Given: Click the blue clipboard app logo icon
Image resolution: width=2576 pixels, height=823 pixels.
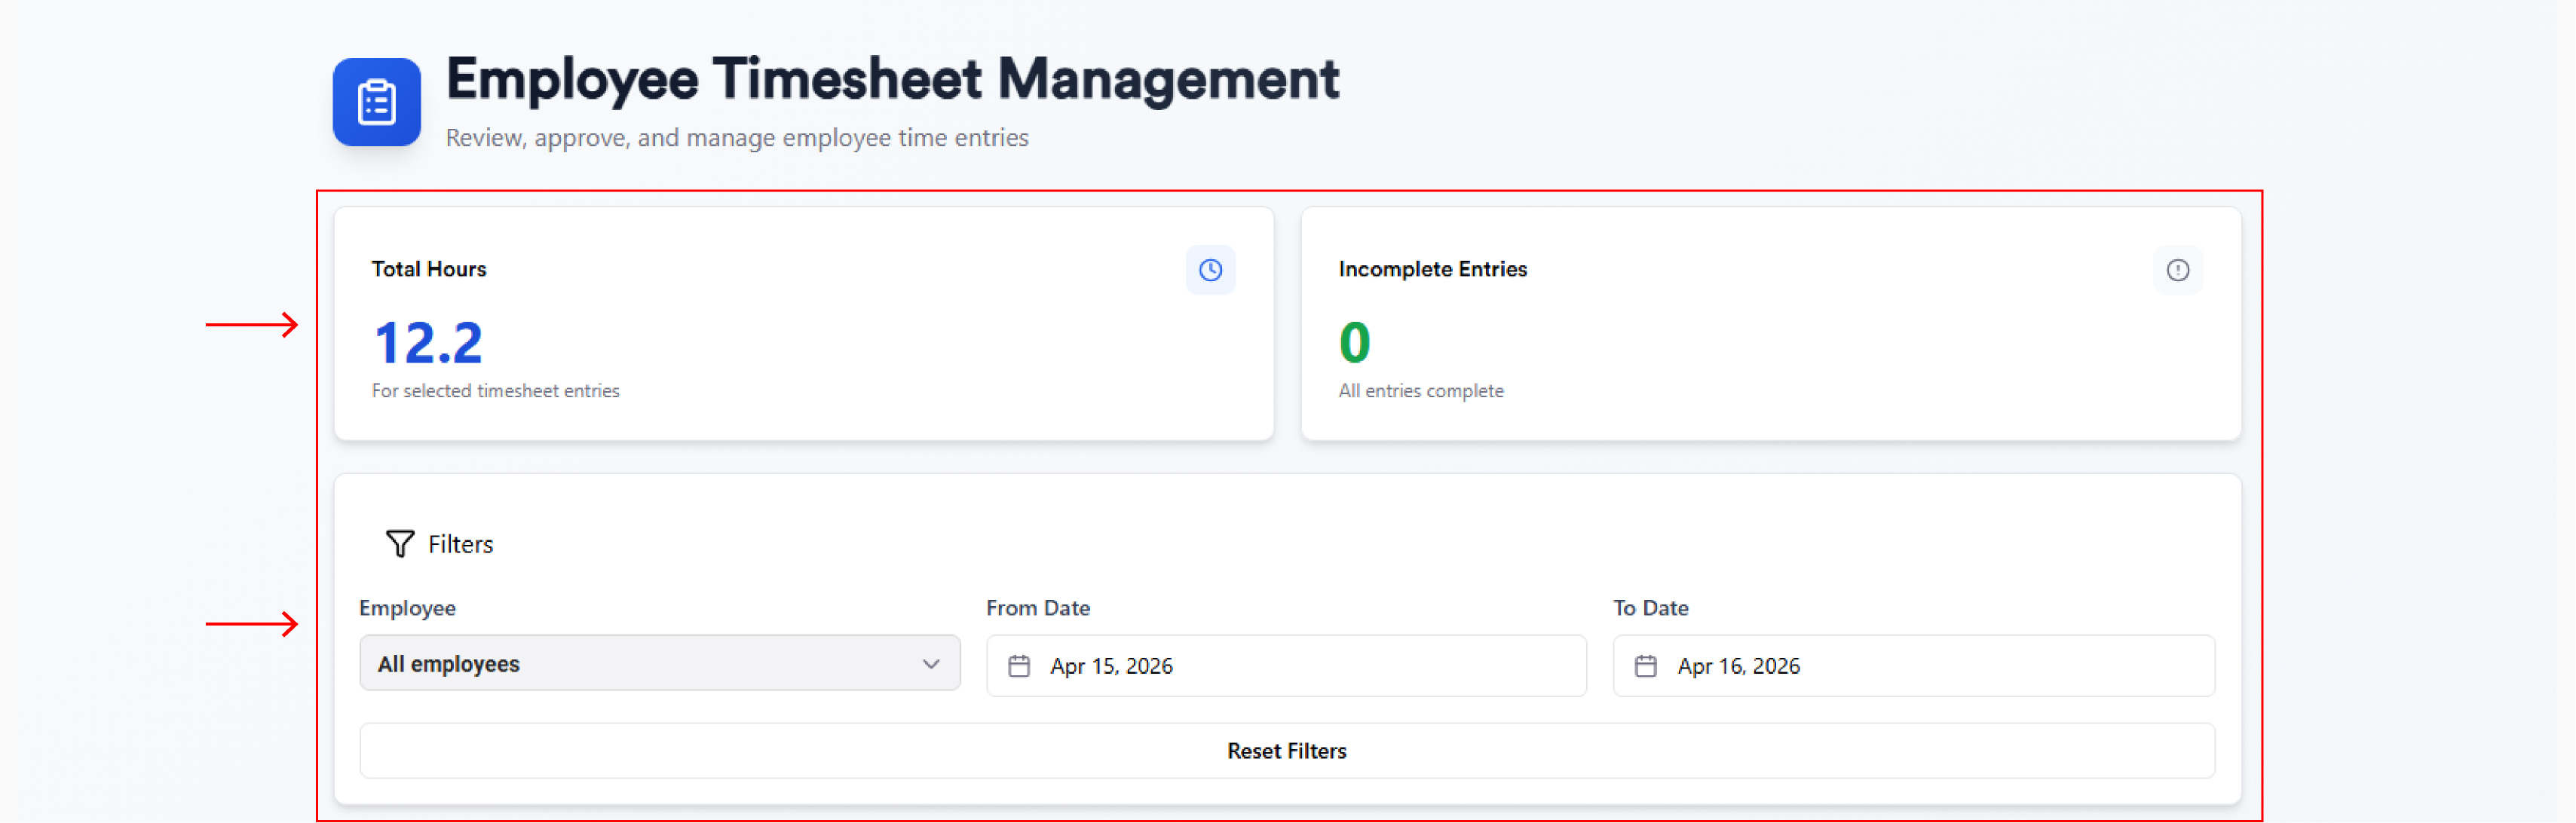Looking at the screenshot, I should [376, 102].
